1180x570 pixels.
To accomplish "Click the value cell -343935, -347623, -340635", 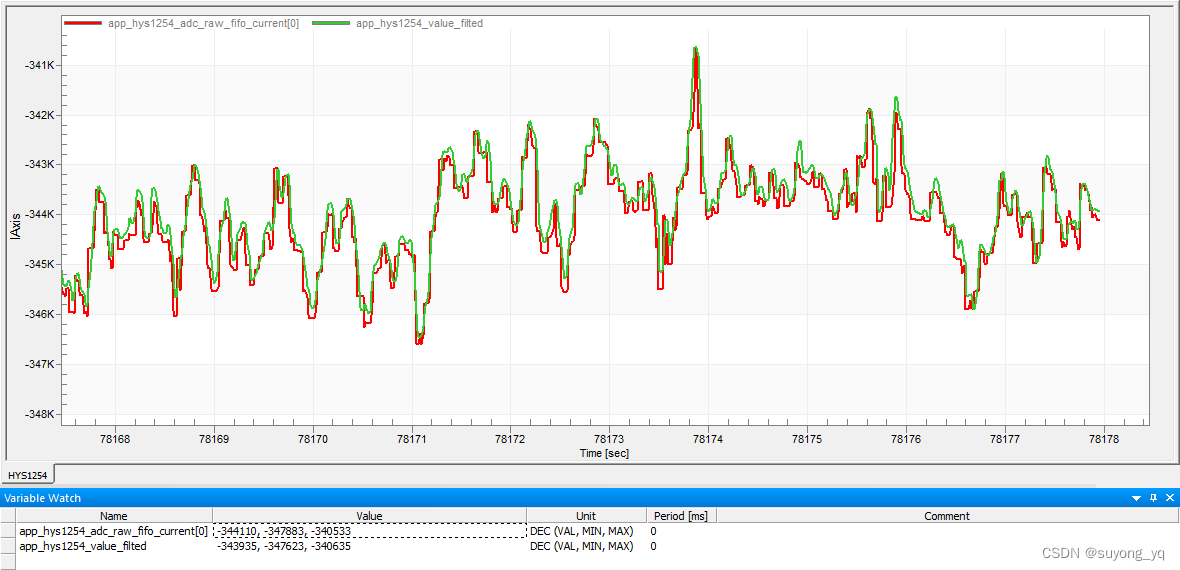I will click(x=369, y=546).
